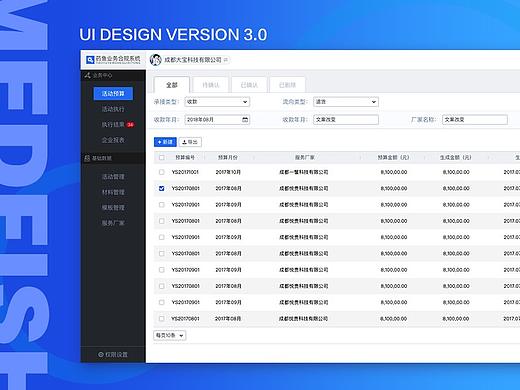Screen dimensions: 520x390
Task: Uncheck the ticked checkbox in the table
Action: tap(162, 188)
